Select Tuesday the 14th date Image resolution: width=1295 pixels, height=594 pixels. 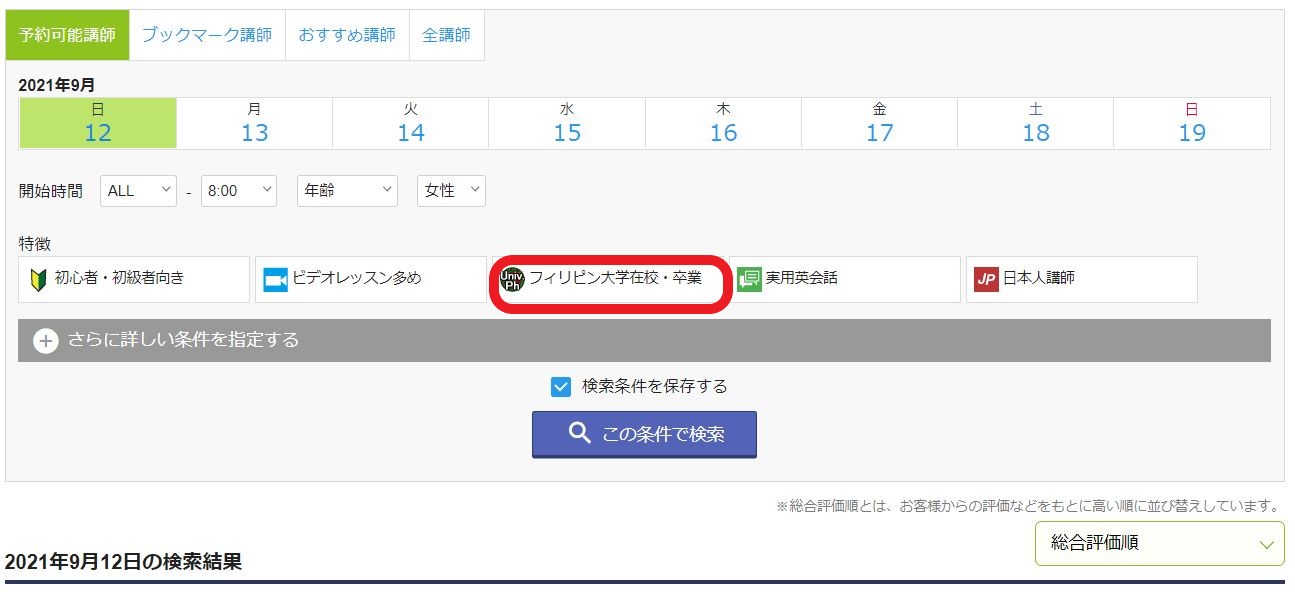(x=410, y=123)
